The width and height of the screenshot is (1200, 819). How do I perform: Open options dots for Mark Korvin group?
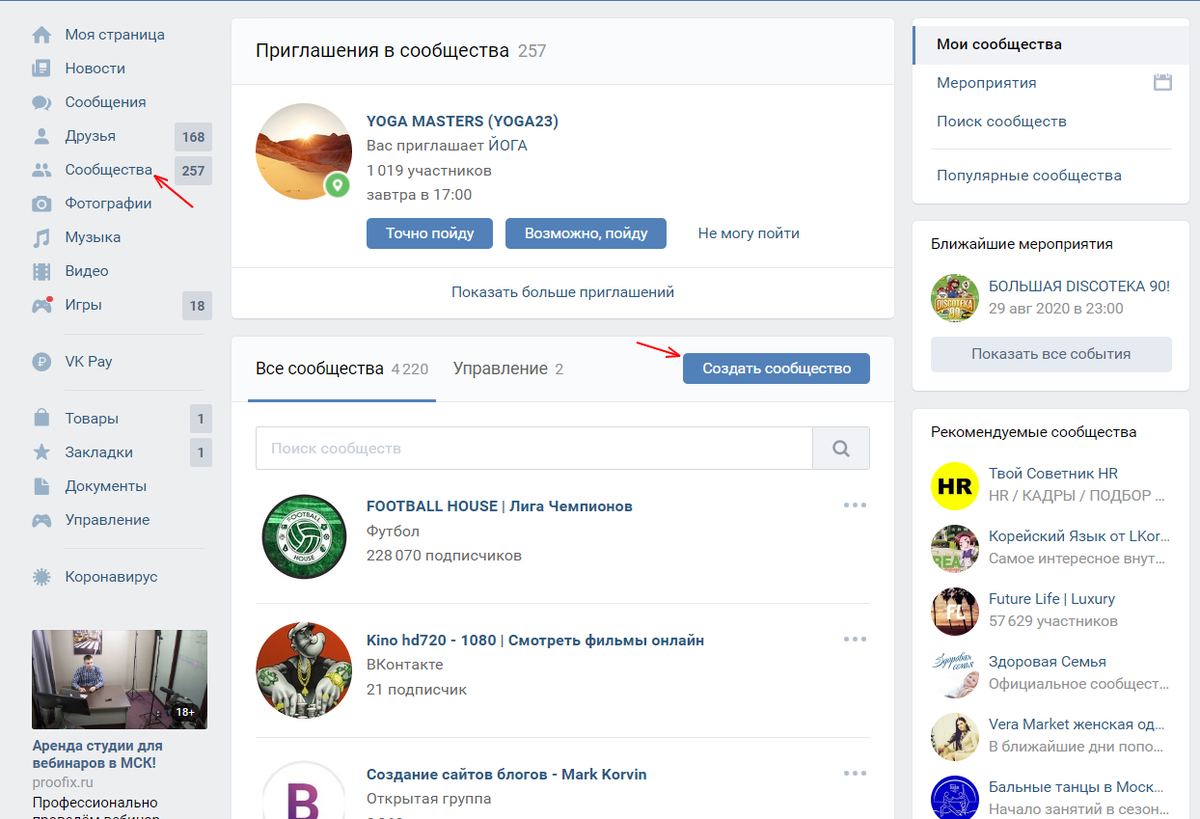(x=855, y=773)
